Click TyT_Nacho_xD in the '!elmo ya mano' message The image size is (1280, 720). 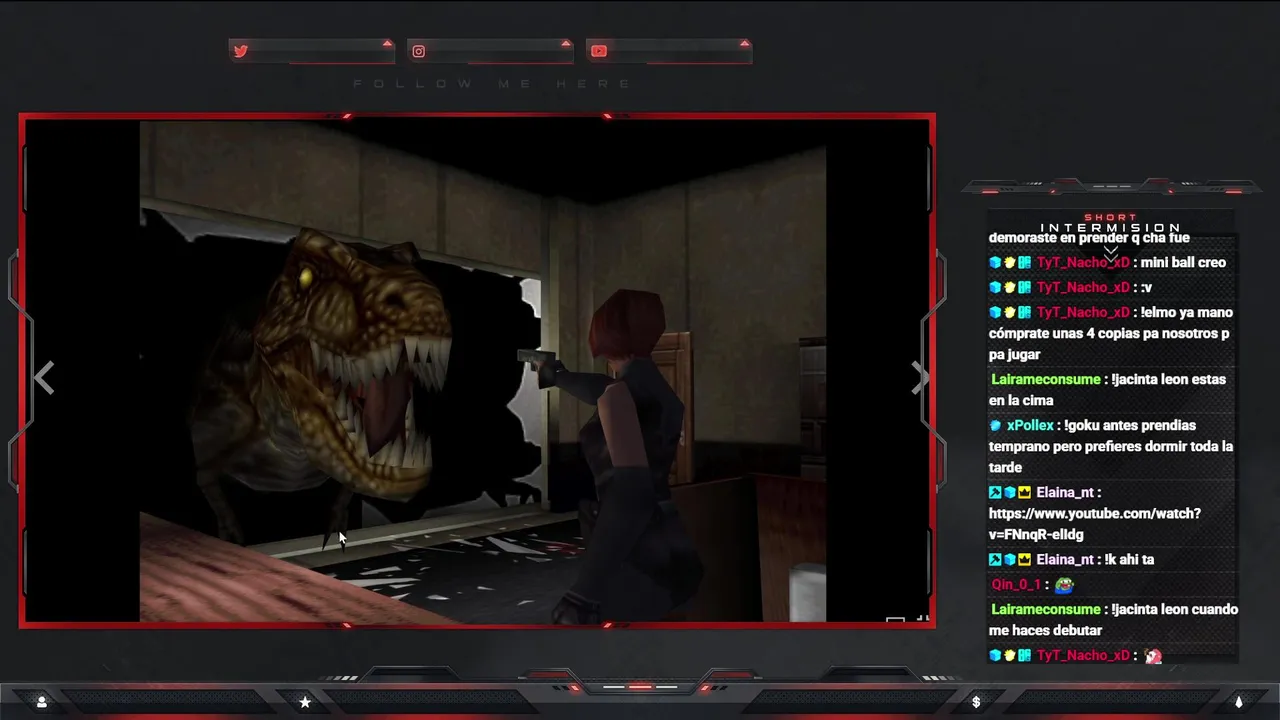1083,312
